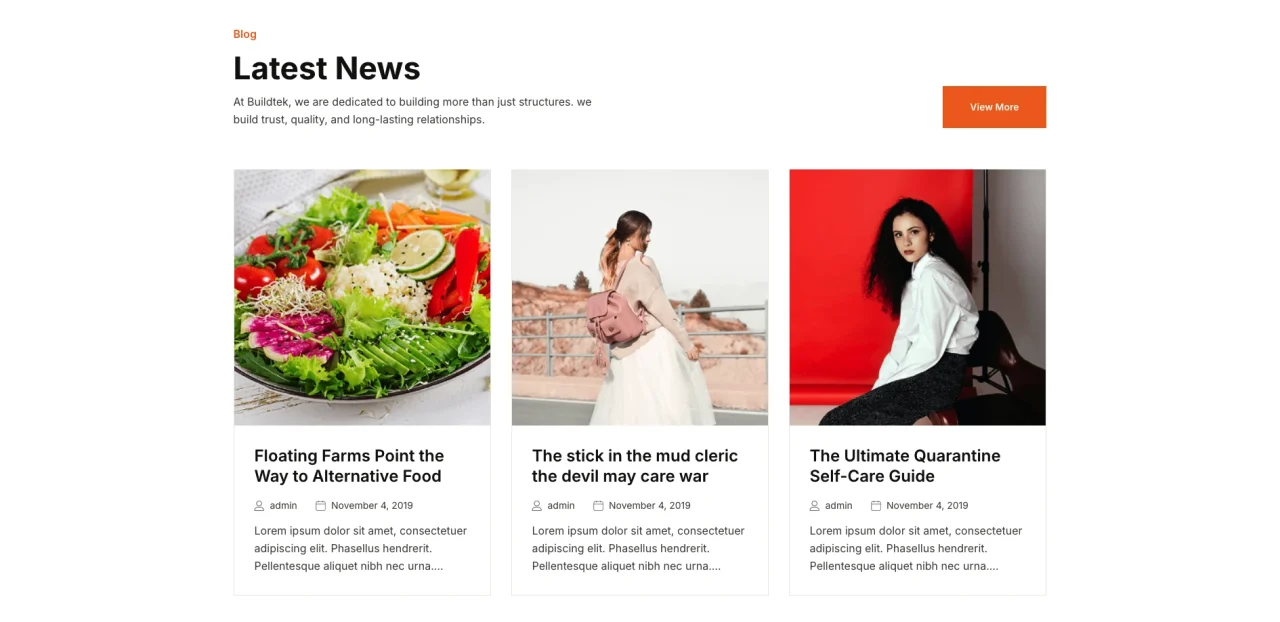Open the salad bowl post image

[x=362, y=297]
